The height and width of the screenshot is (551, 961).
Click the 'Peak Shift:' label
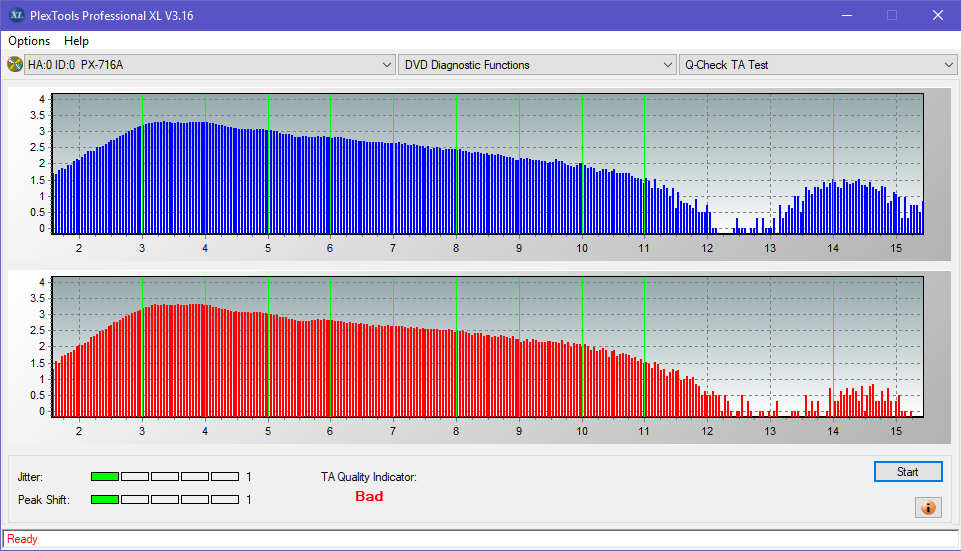tap(44, 500)
